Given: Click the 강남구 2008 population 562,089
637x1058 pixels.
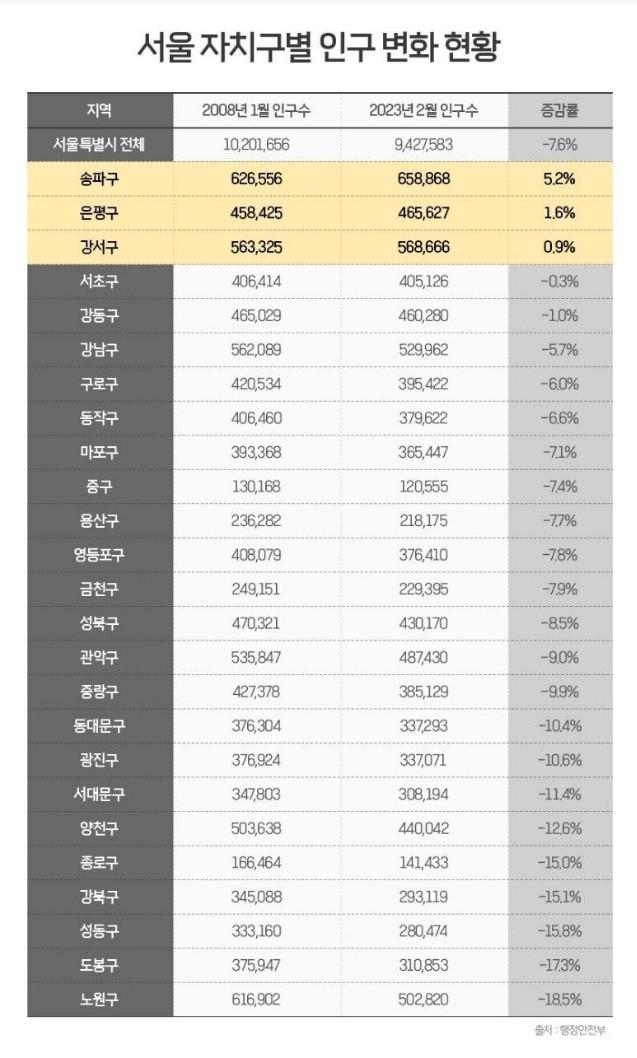Looking at the screenshot, I should pyautogui.click(x=256, y=350).
